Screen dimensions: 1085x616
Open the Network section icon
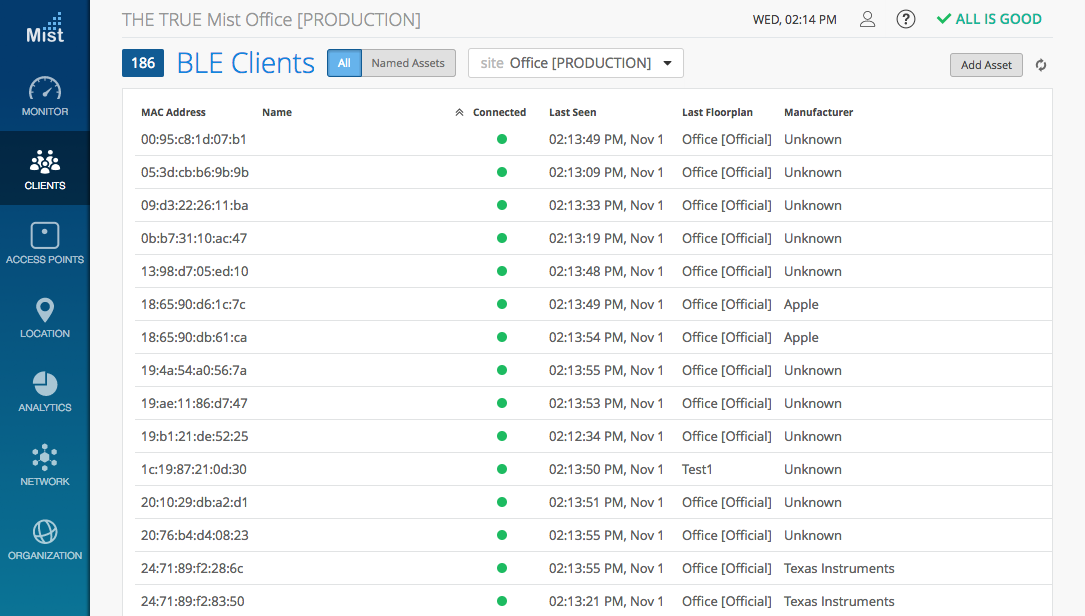click(x=45, y=458)
